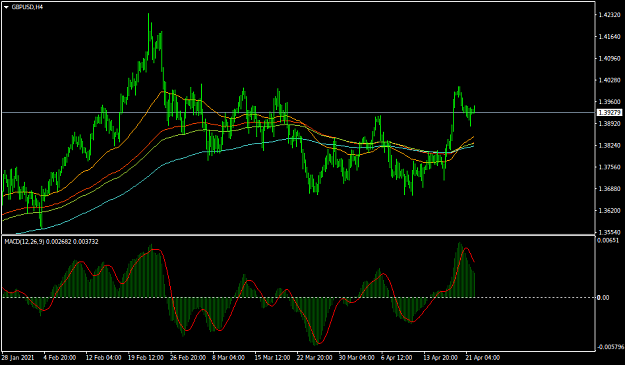The width and height of the screenshot is (625, 365).
Task: Select the 22 Mar 20:00 time label
Action: 314,358
